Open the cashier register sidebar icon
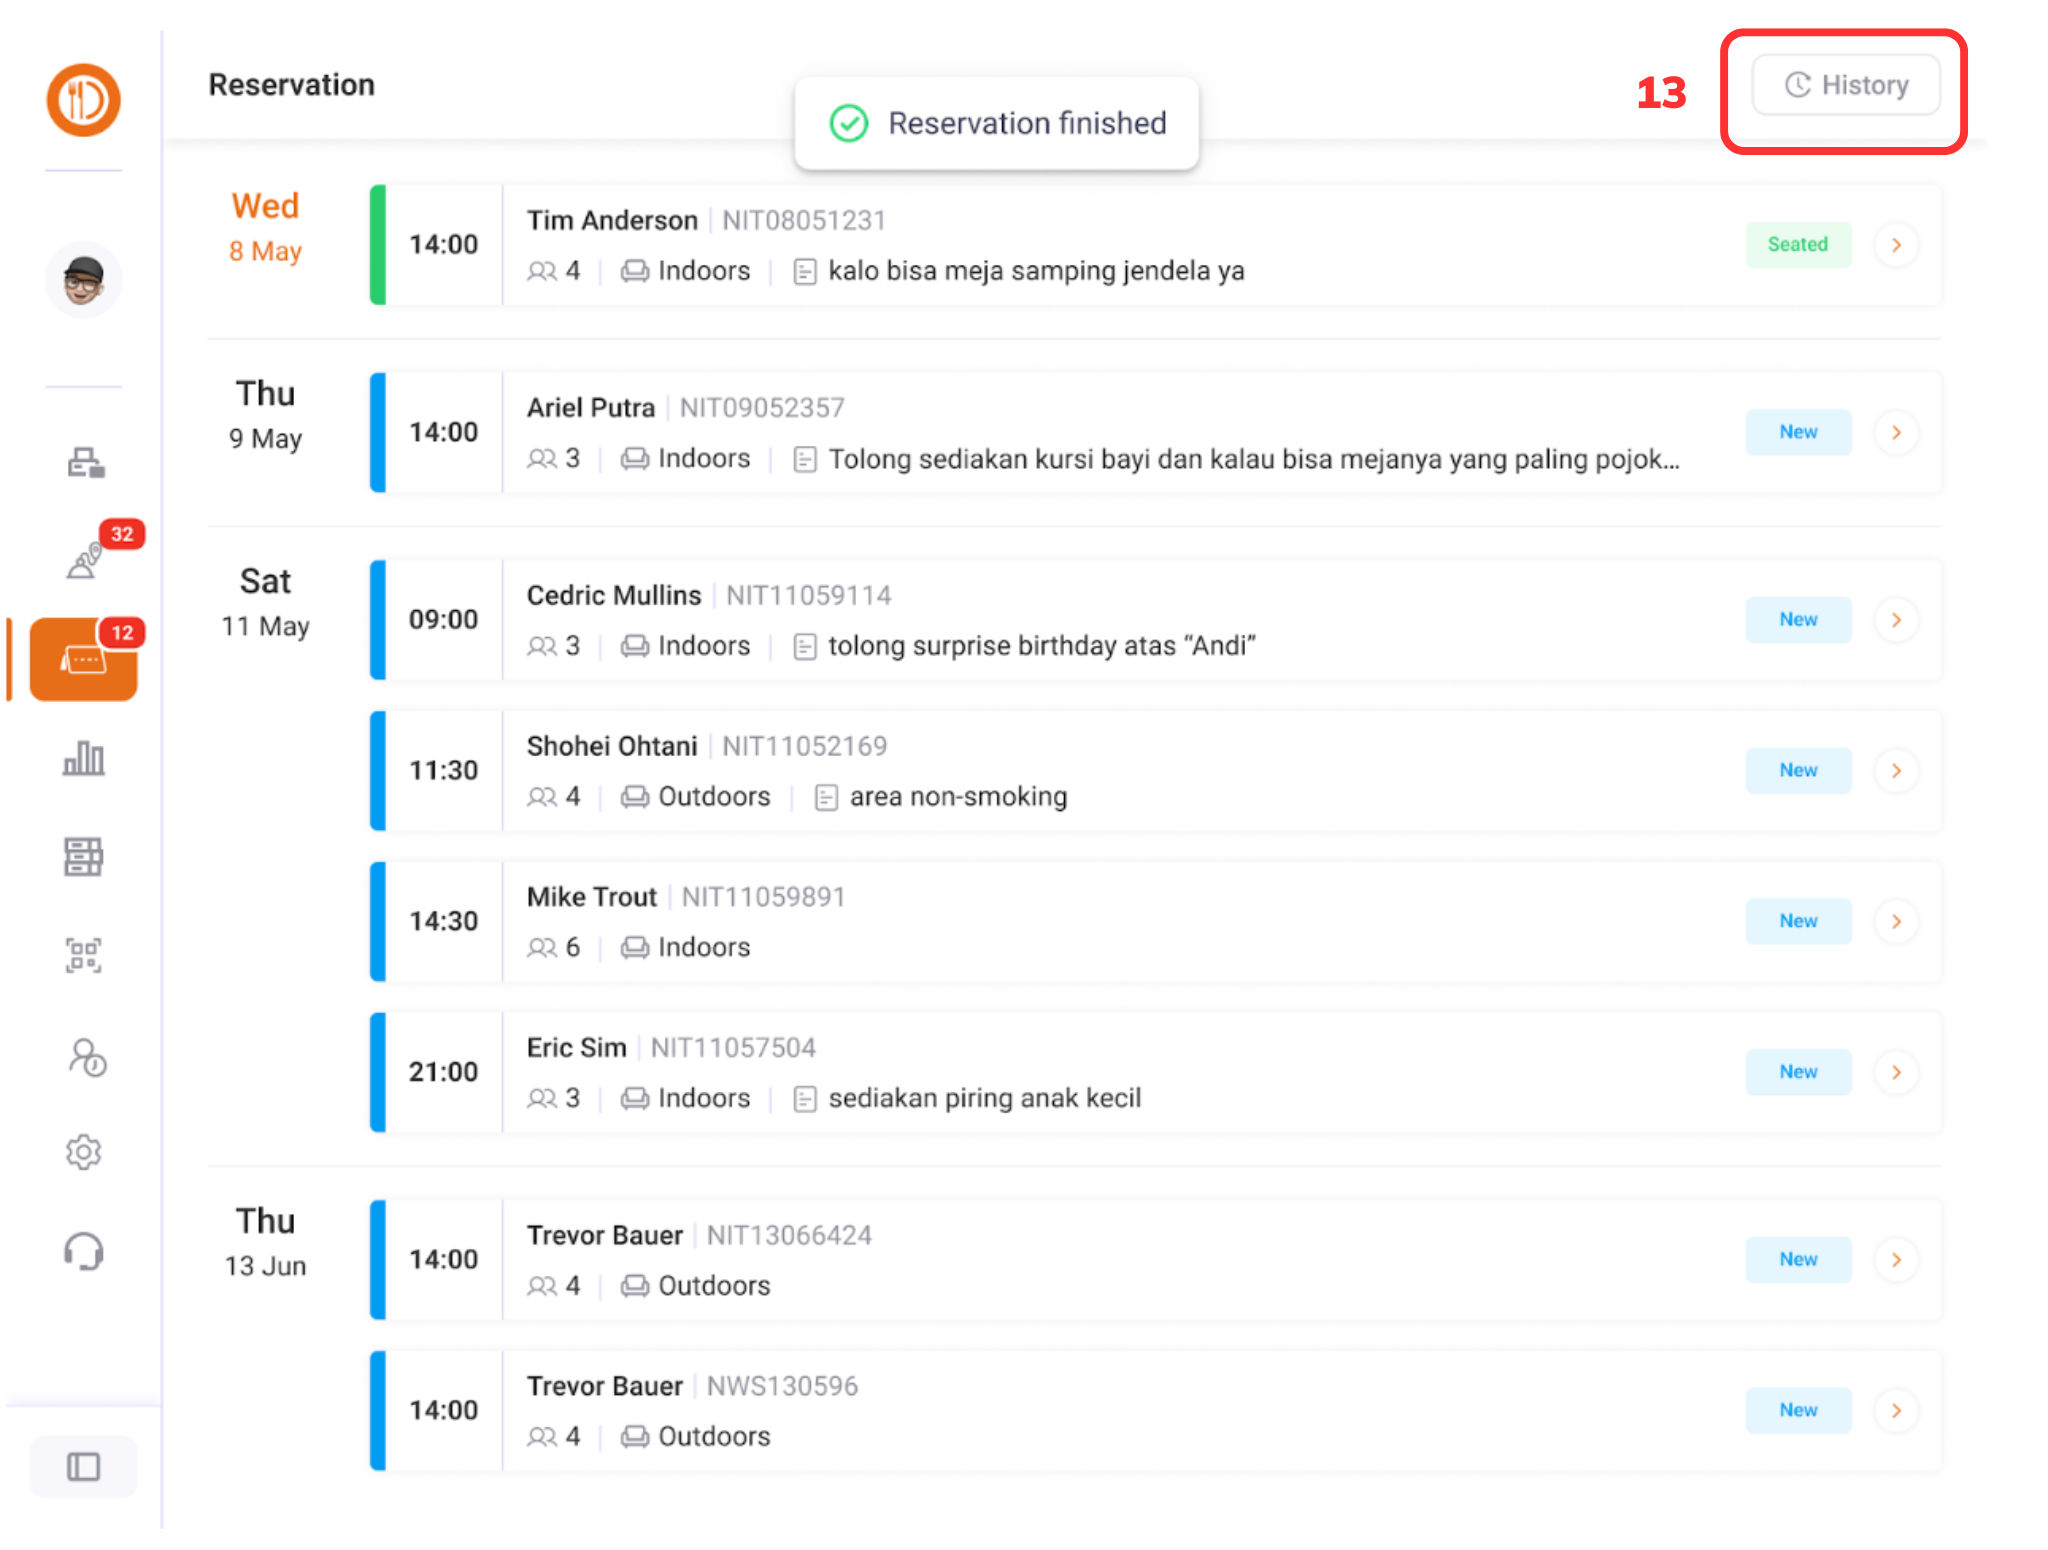 85,462
